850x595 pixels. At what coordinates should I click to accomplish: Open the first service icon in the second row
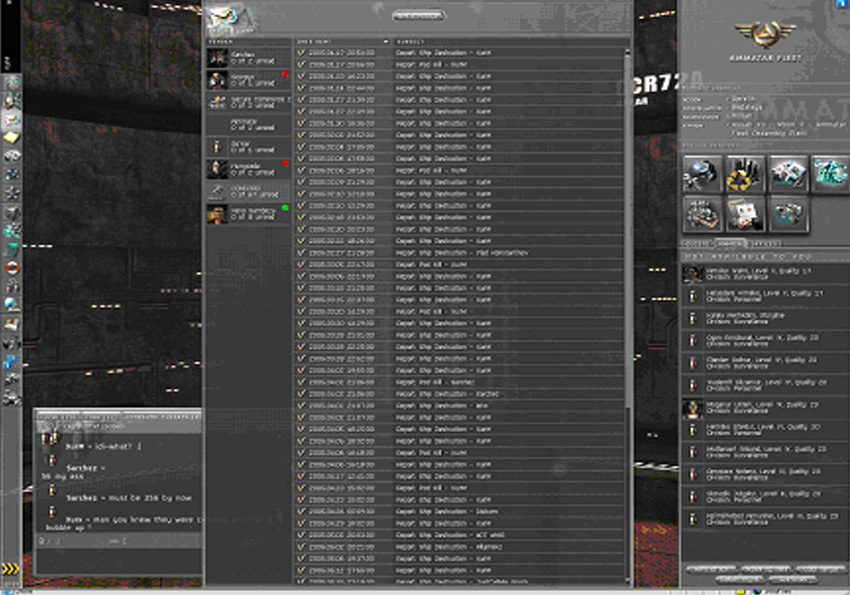703,214
